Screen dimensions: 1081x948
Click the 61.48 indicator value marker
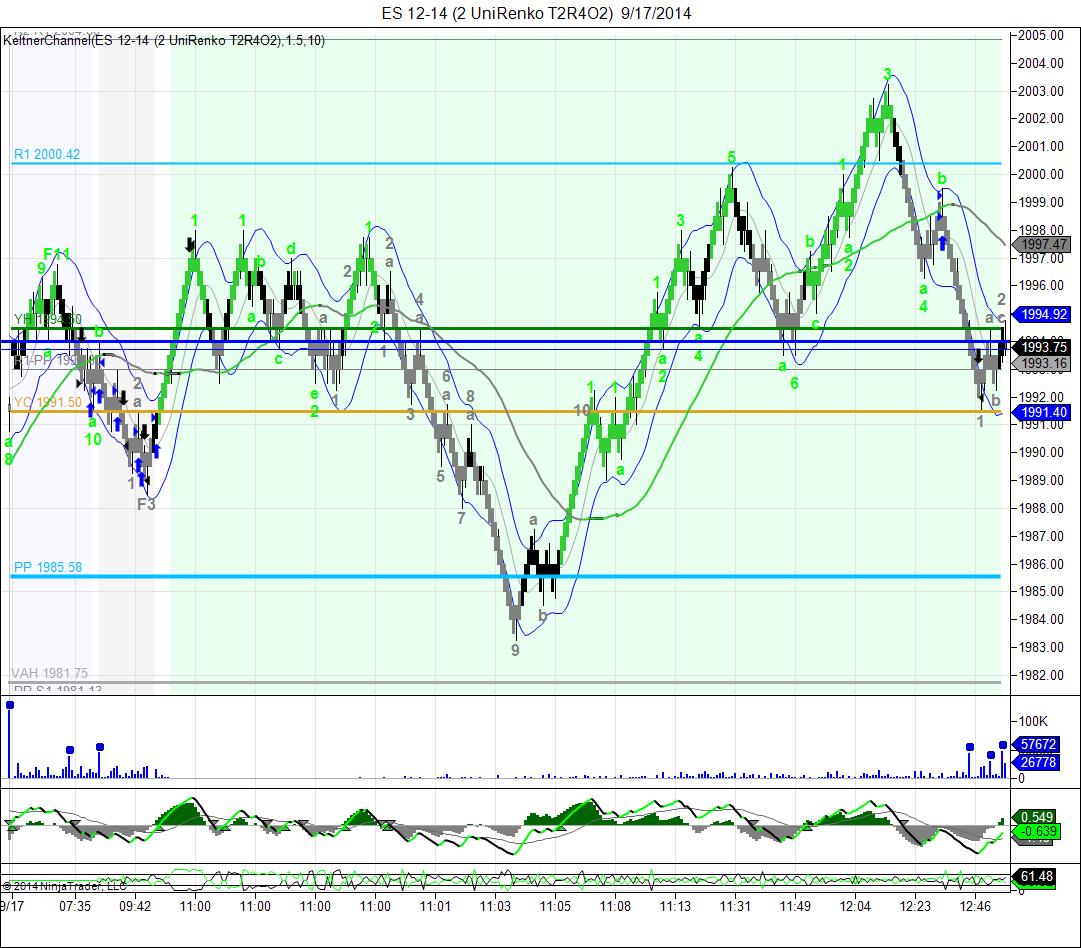[x=1035, y=876]
